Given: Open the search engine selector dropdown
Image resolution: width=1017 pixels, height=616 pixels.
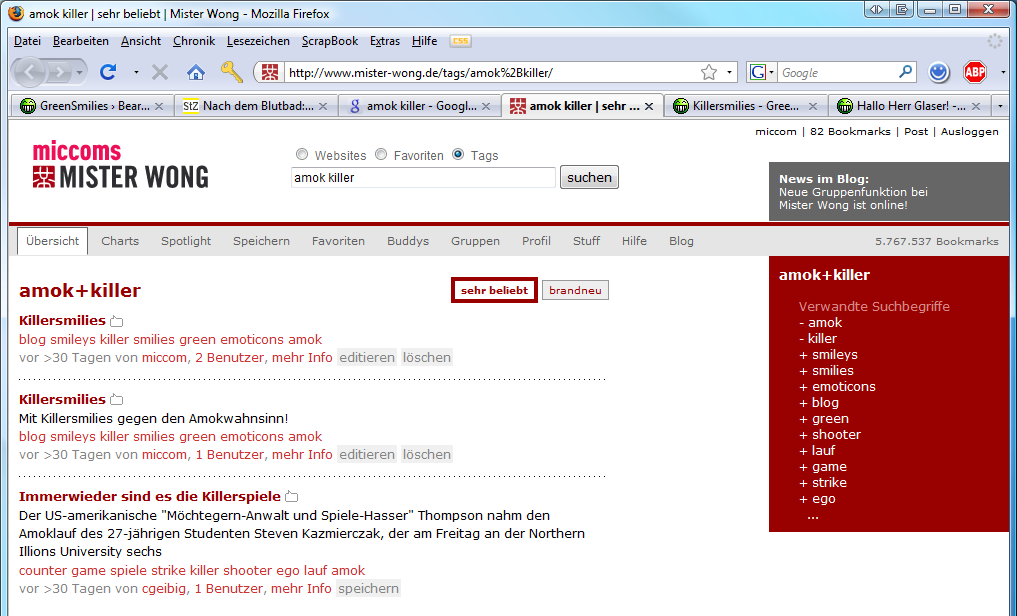Looking at the screenshot, I should click(771, 73).
